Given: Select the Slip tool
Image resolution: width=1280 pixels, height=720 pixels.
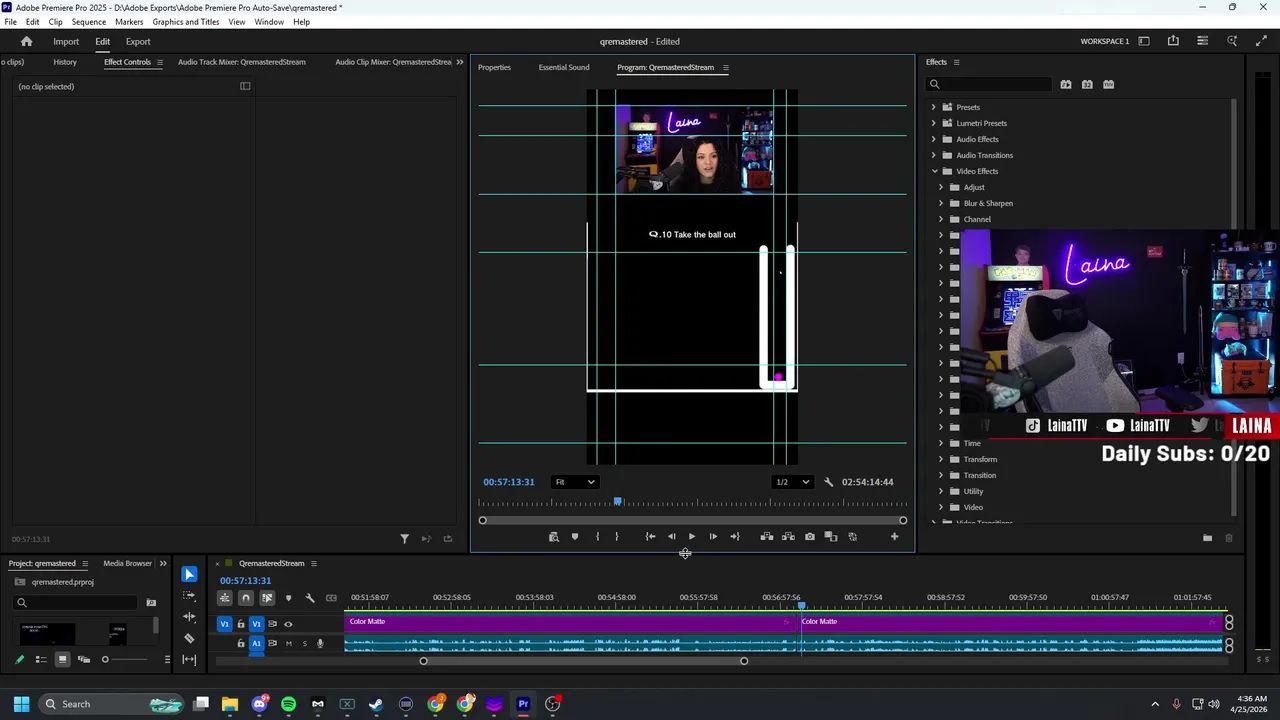Looking at the screenshot, I should tap(189, 659).
